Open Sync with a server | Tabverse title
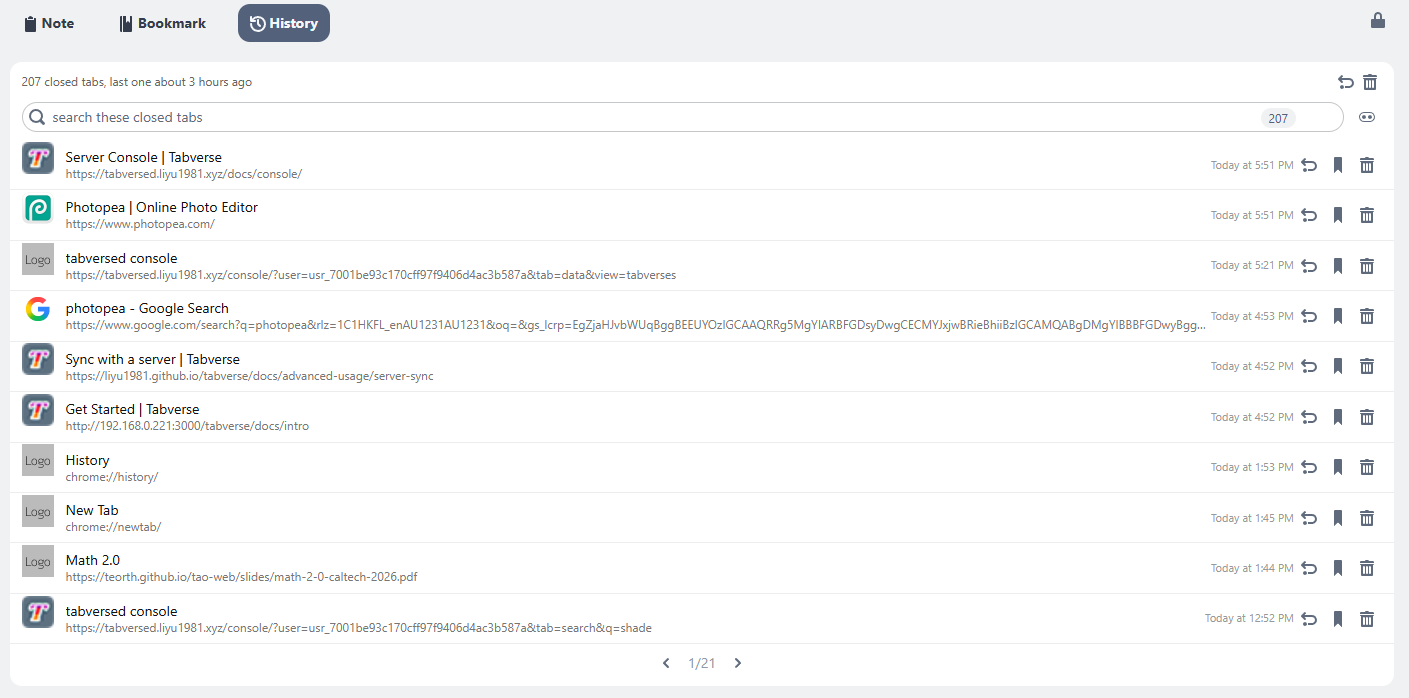 (153, 359)
